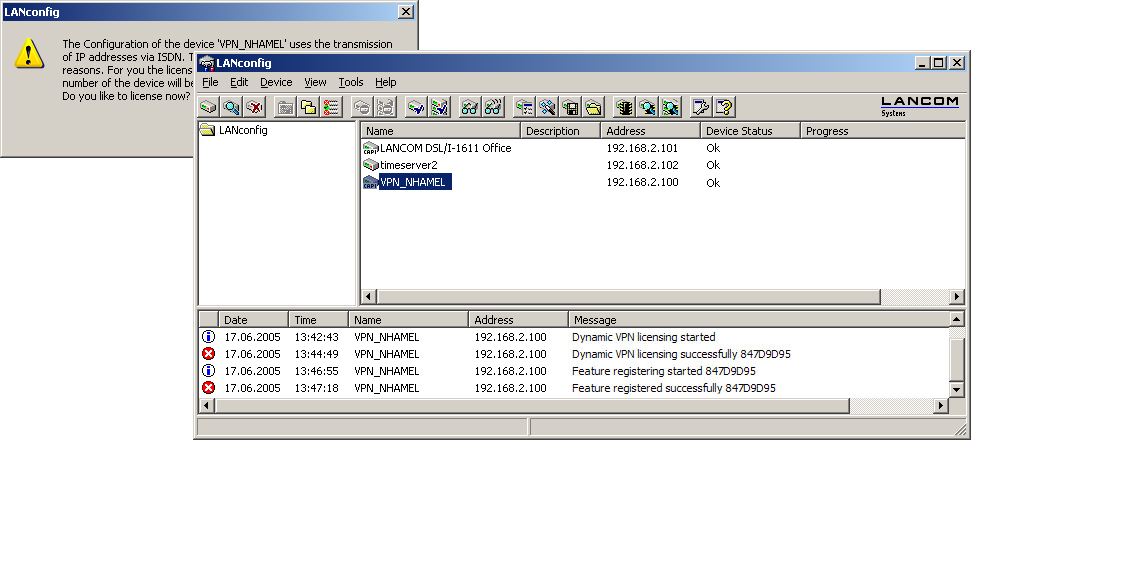
Task: Select the timeserver2 device row
Action: tap(408, 165)
